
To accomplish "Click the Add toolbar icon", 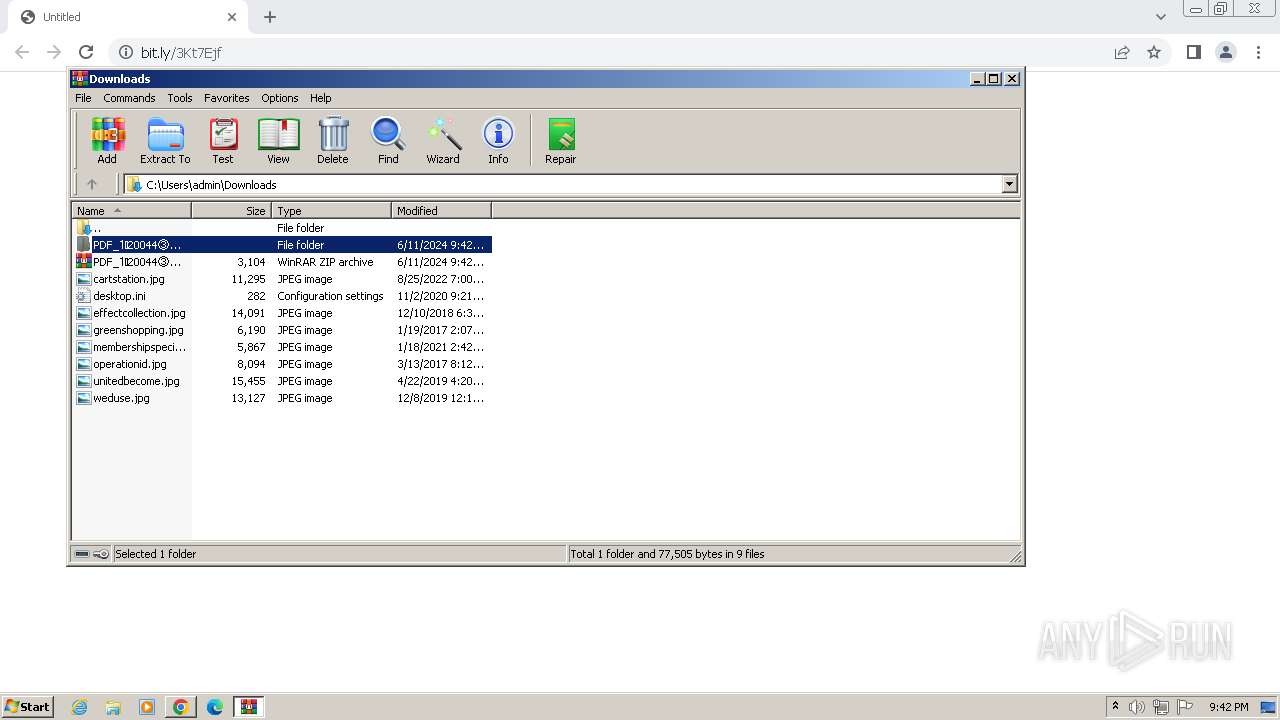I will tap(107, 140).
